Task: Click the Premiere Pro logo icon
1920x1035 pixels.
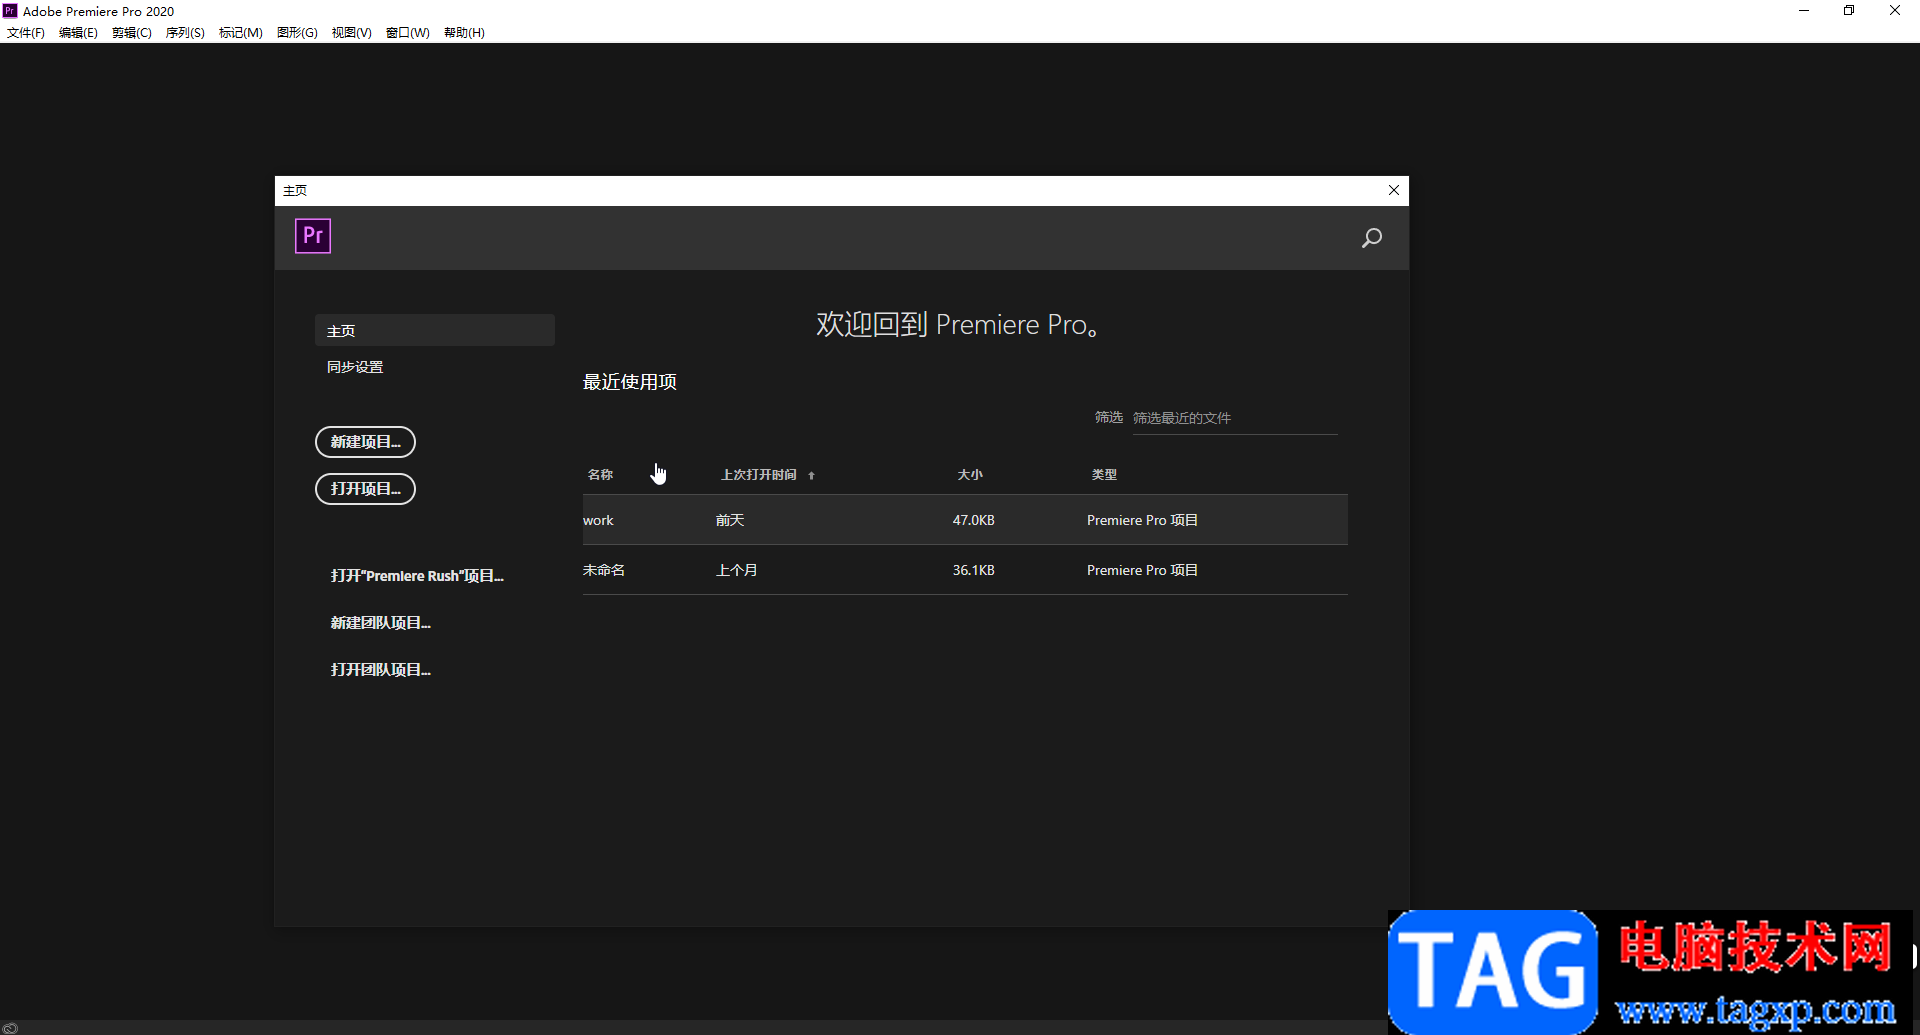Action: pyautogui.click(x=313, y=236)
